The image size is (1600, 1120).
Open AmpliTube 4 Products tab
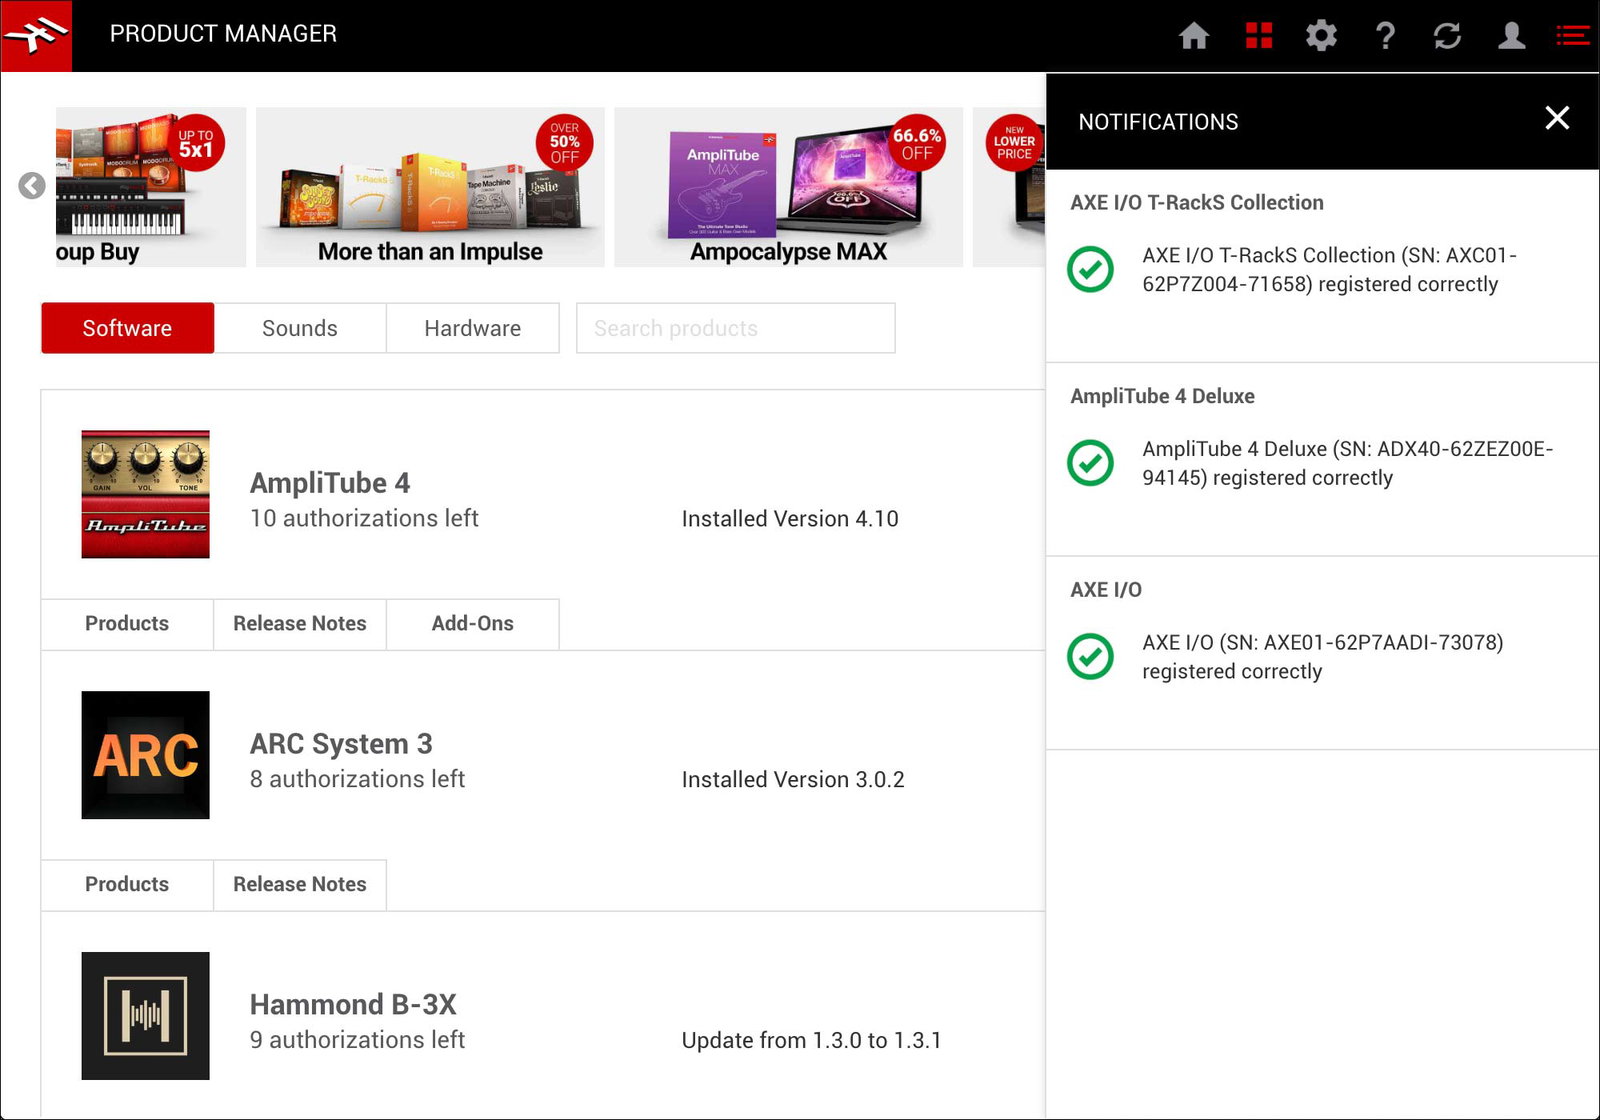coord(127,624)
